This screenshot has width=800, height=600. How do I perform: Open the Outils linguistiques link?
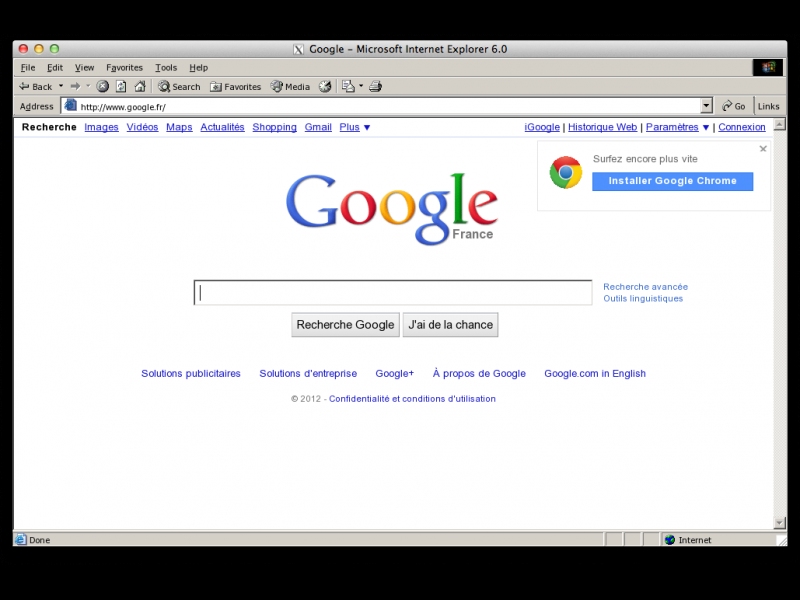[x=643, y=298]
